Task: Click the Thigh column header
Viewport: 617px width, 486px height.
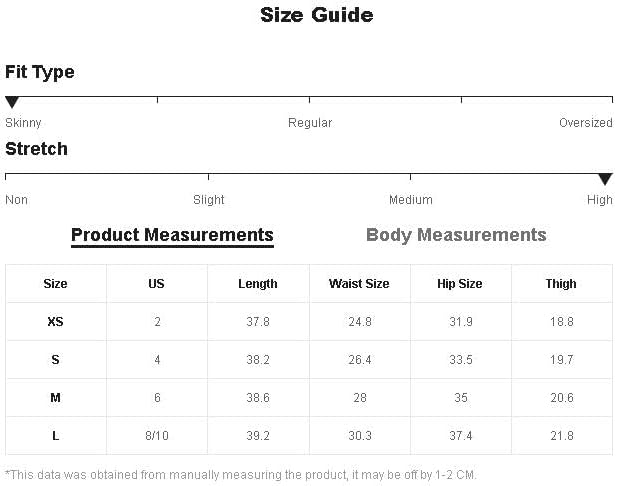Action: click(561, 284)
